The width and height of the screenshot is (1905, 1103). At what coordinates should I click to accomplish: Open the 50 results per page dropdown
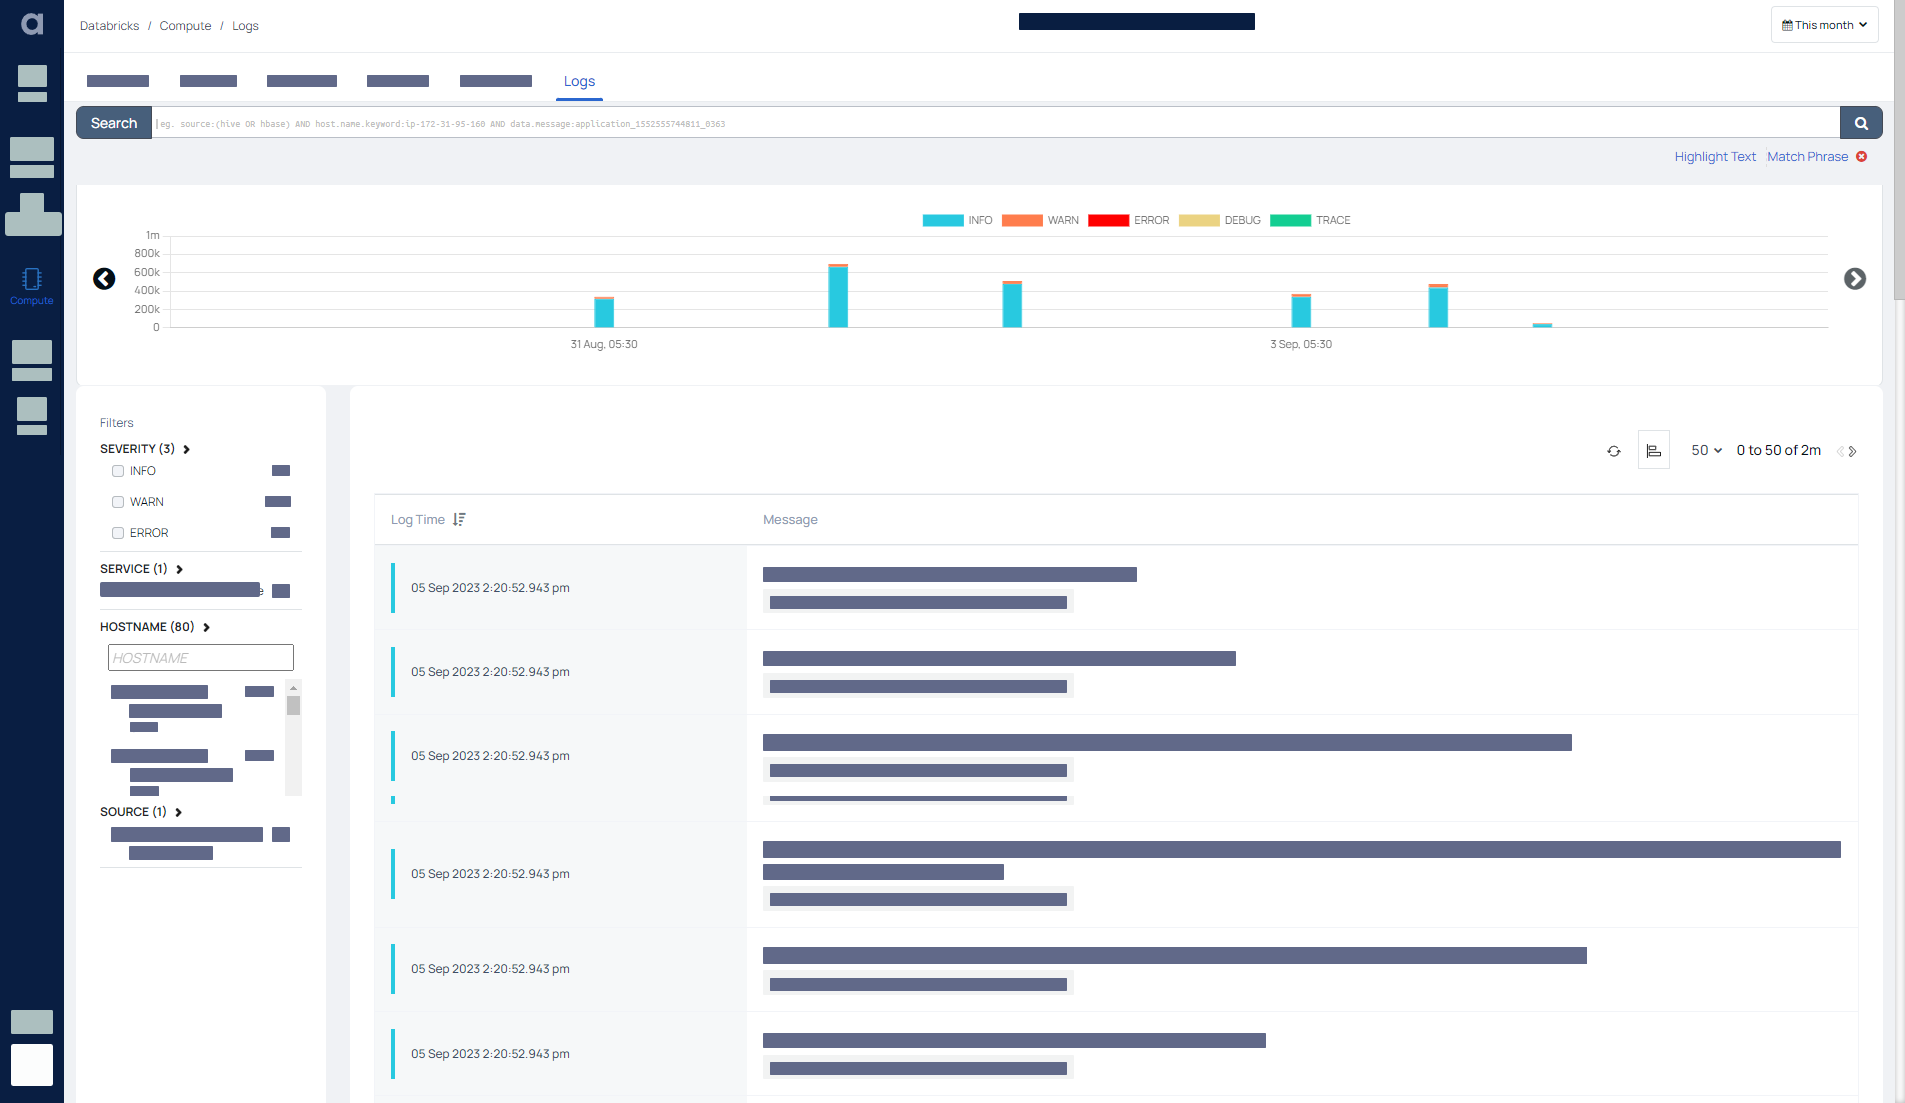pos(1704,450)
